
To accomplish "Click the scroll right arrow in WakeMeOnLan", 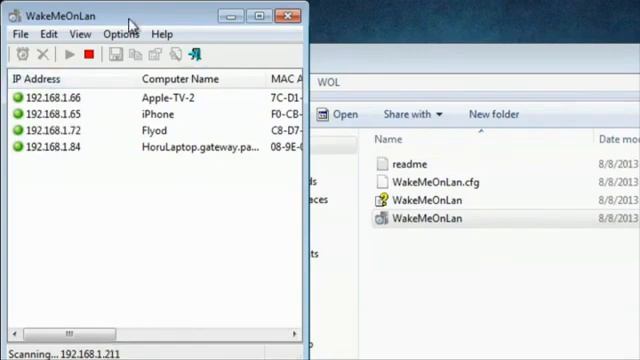I will pos(295,334).
